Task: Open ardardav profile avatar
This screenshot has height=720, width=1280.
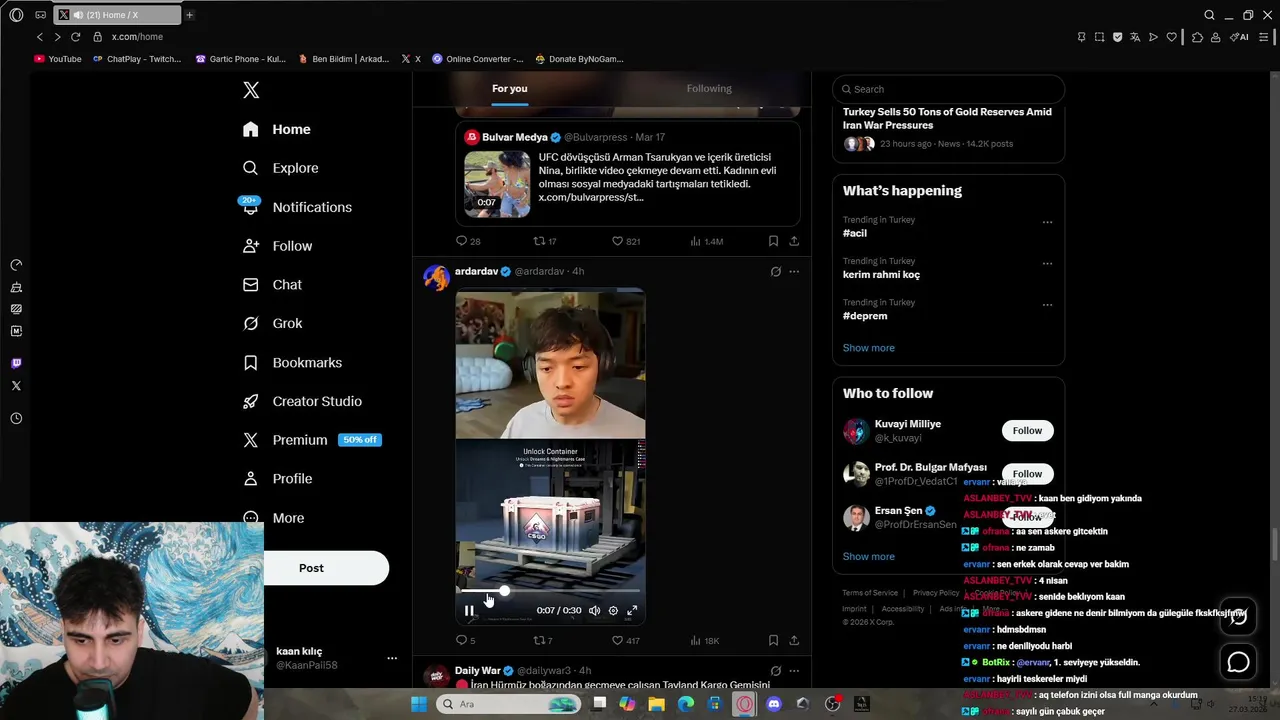Action: [x=436, y=277]
